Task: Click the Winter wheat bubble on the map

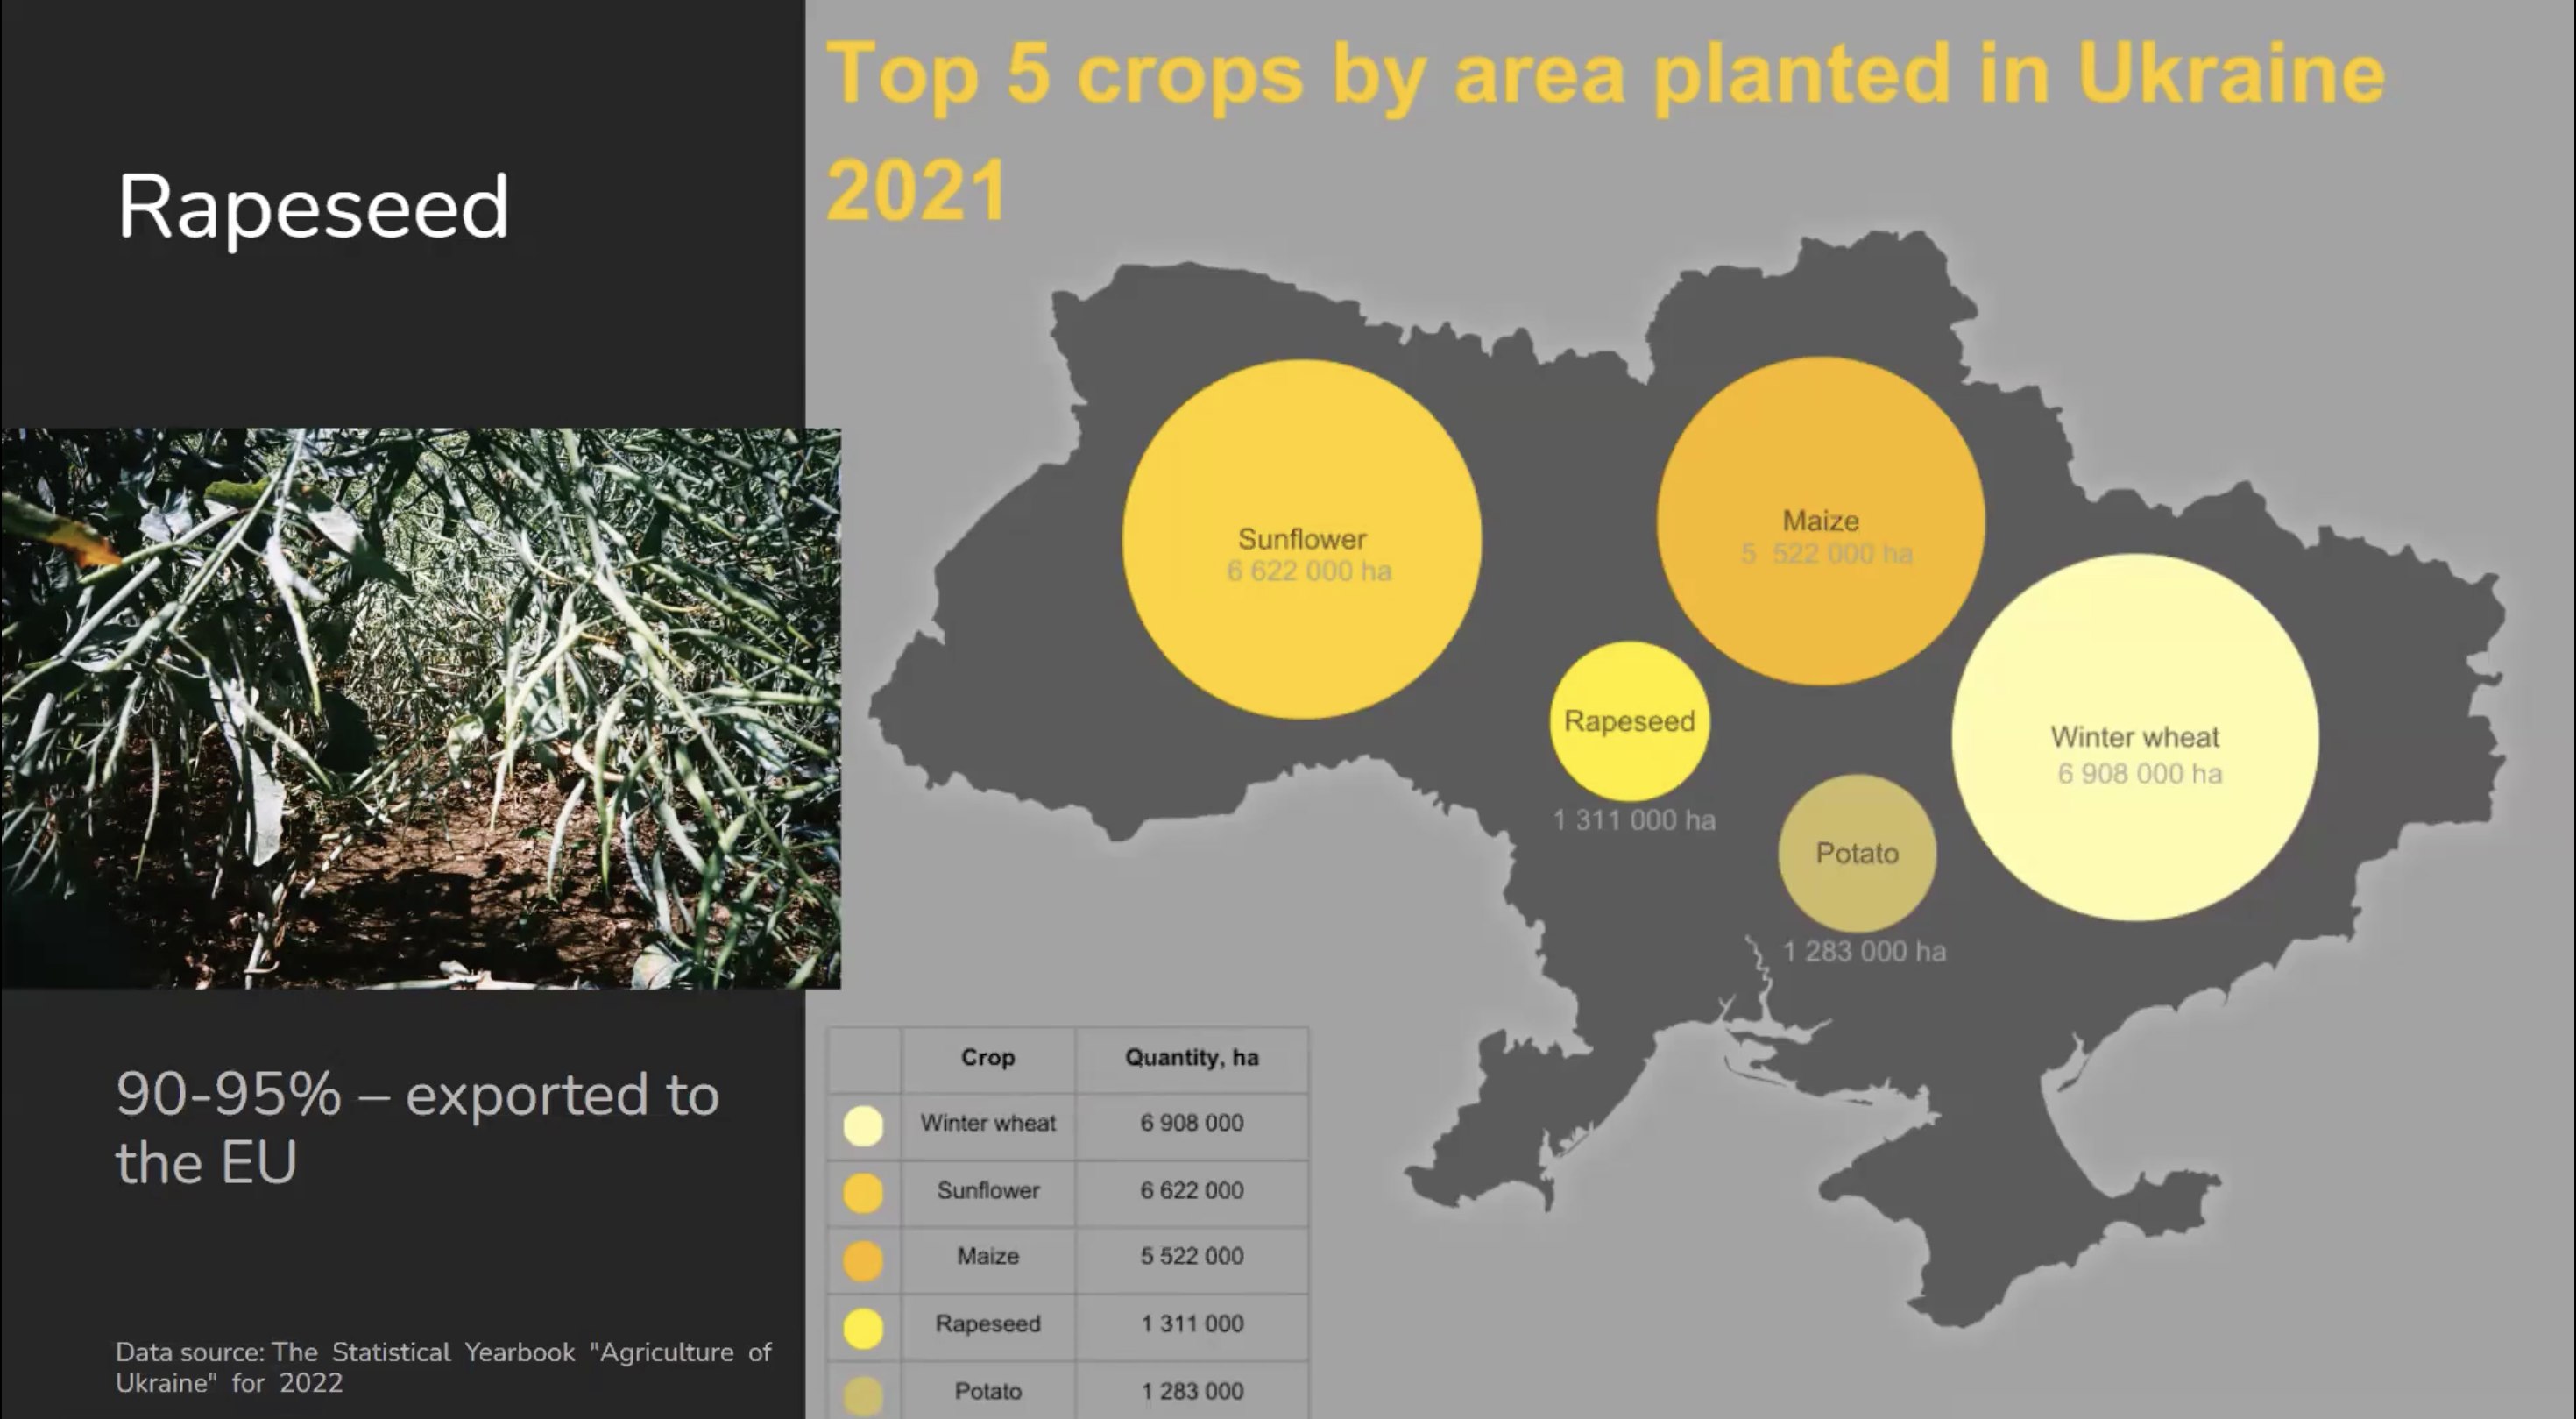Action: (x=2135, y=737)
